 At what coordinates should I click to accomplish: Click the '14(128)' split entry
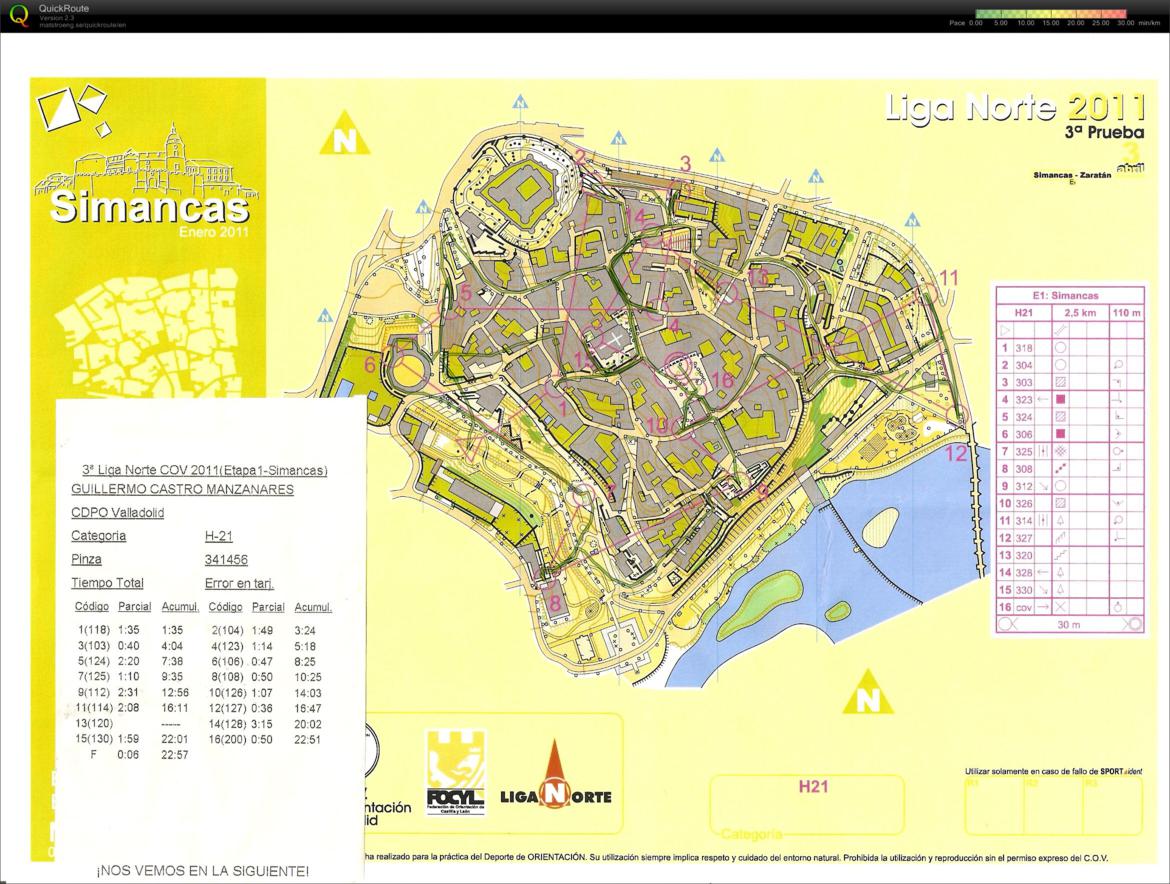pyautogui.click(x=228, y=724)
